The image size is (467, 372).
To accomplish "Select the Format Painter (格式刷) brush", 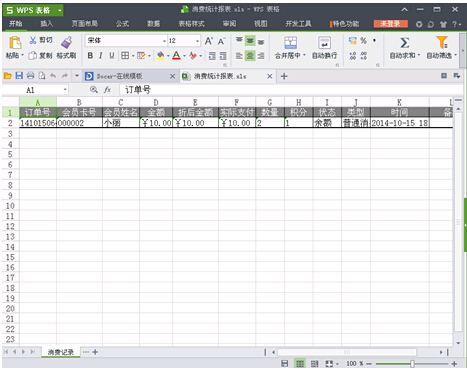I will click(67, 43).
